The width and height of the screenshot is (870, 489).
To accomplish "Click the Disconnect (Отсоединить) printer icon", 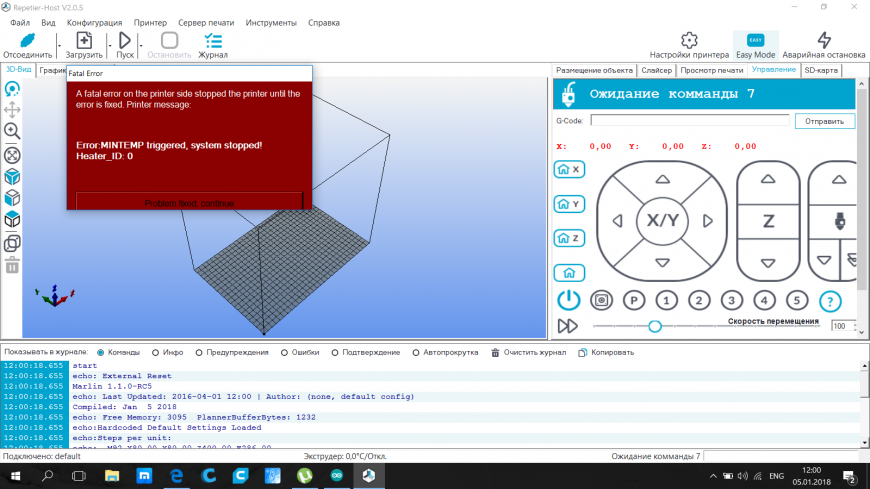I will (27, 40).
